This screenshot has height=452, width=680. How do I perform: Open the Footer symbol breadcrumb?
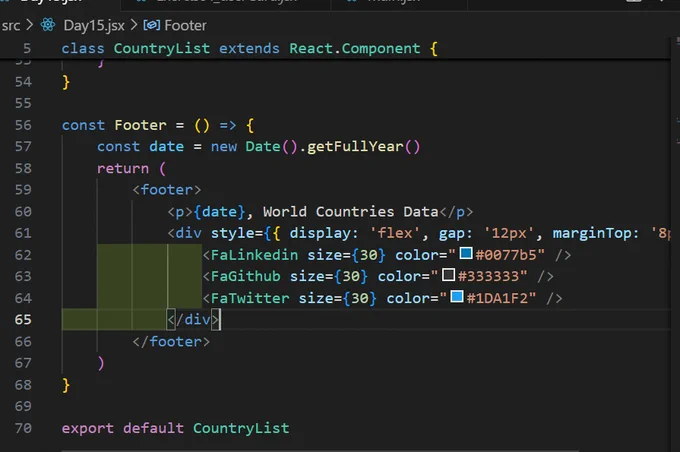point(186,26)
